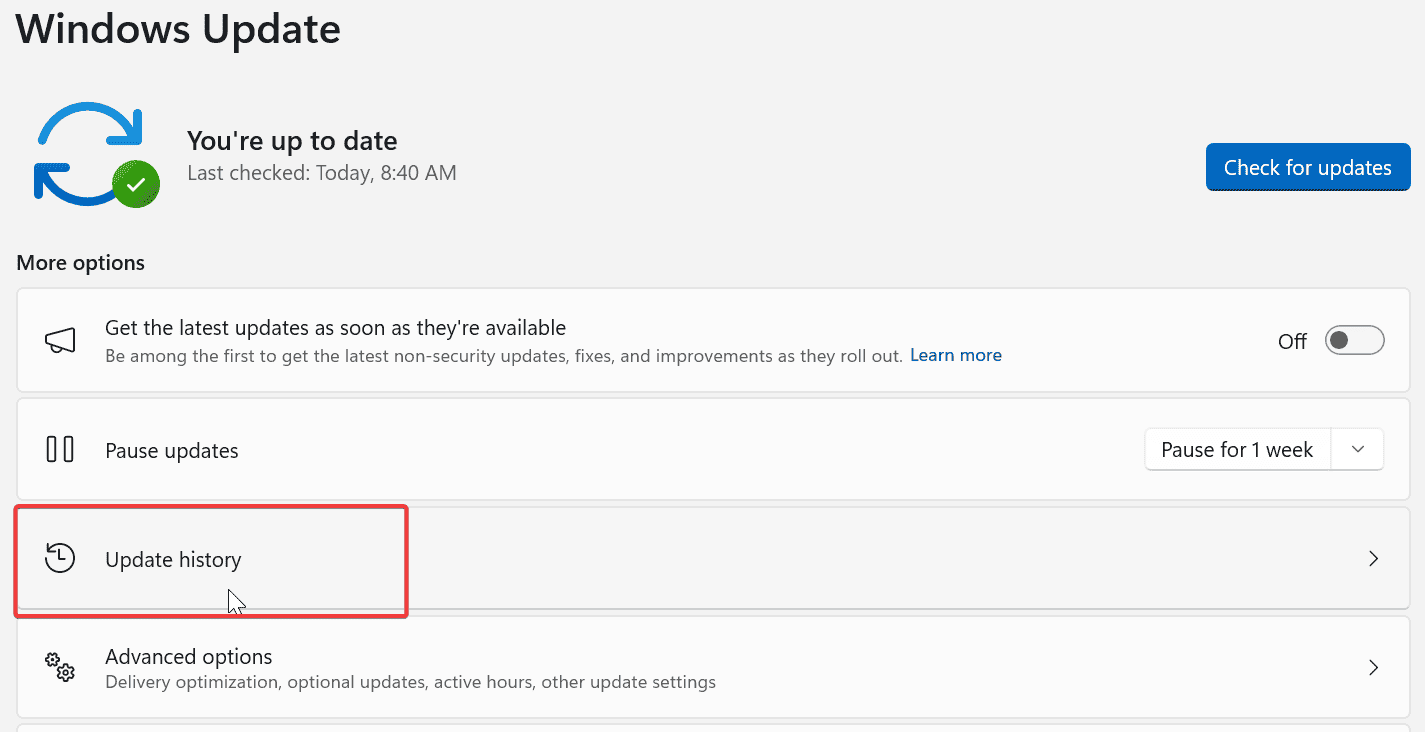Click the pause icon beside Pause updates
The width and height of the screenshot is (1425, 732).
pos(60,449)
